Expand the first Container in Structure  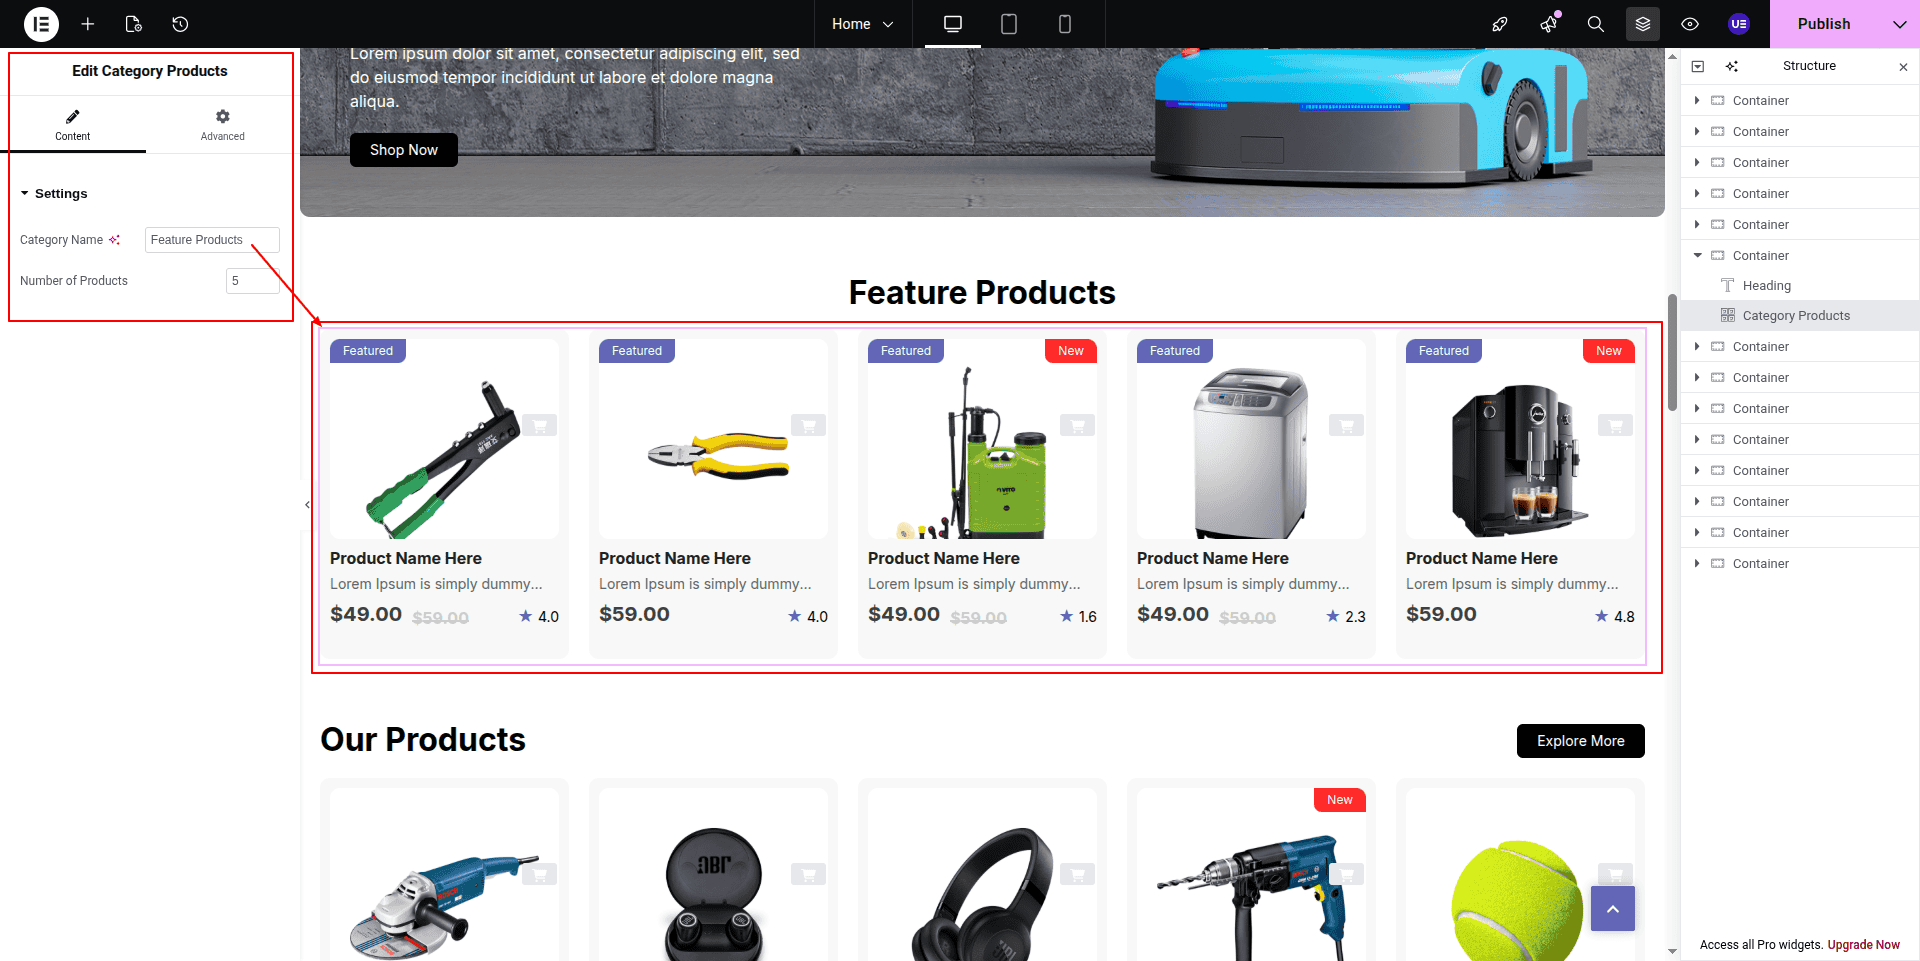point(1697,101)
